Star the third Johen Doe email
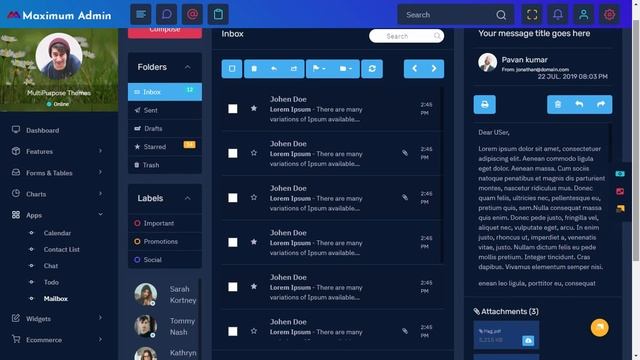The height and width of the screenshot is (360, 640). tap(254, 197)
